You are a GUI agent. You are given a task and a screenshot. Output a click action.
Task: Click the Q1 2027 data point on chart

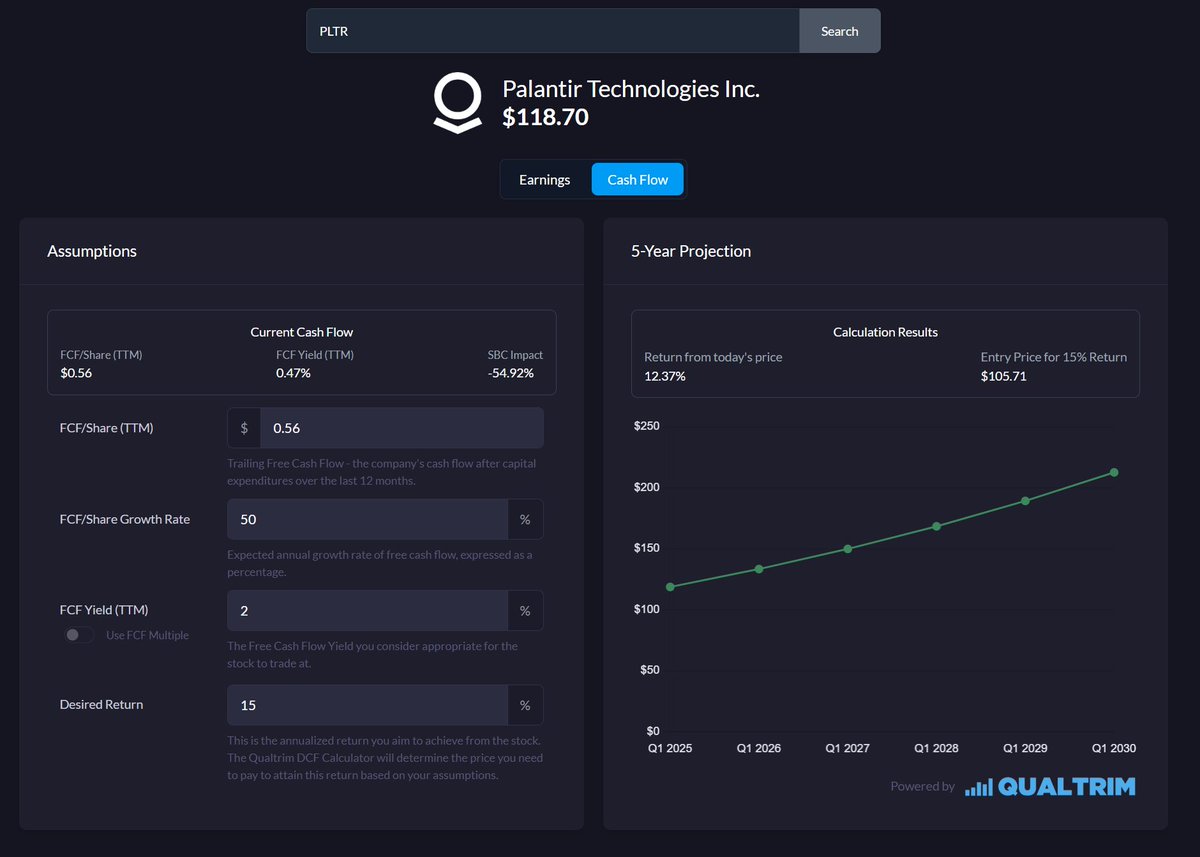[x=848, y=549]
